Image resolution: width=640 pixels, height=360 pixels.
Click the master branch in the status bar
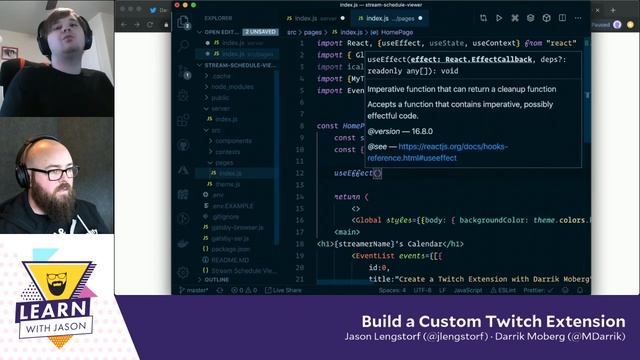[194, 290]
